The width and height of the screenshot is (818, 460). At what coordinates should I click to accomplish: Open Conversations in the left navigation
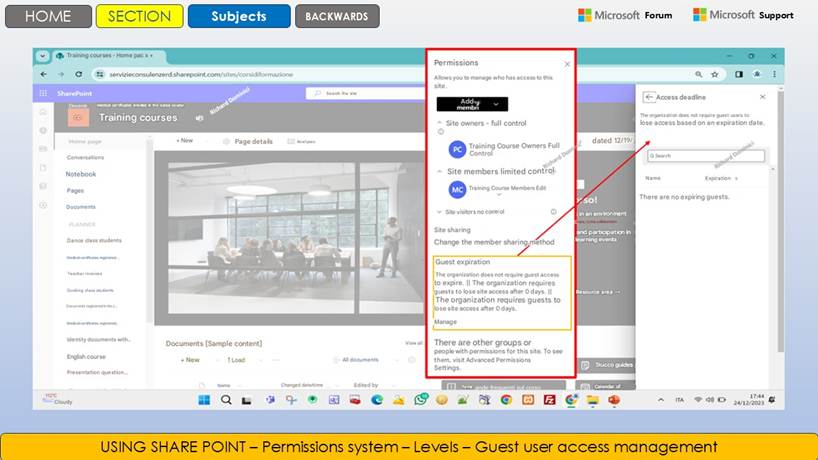[x=85, y=158]
